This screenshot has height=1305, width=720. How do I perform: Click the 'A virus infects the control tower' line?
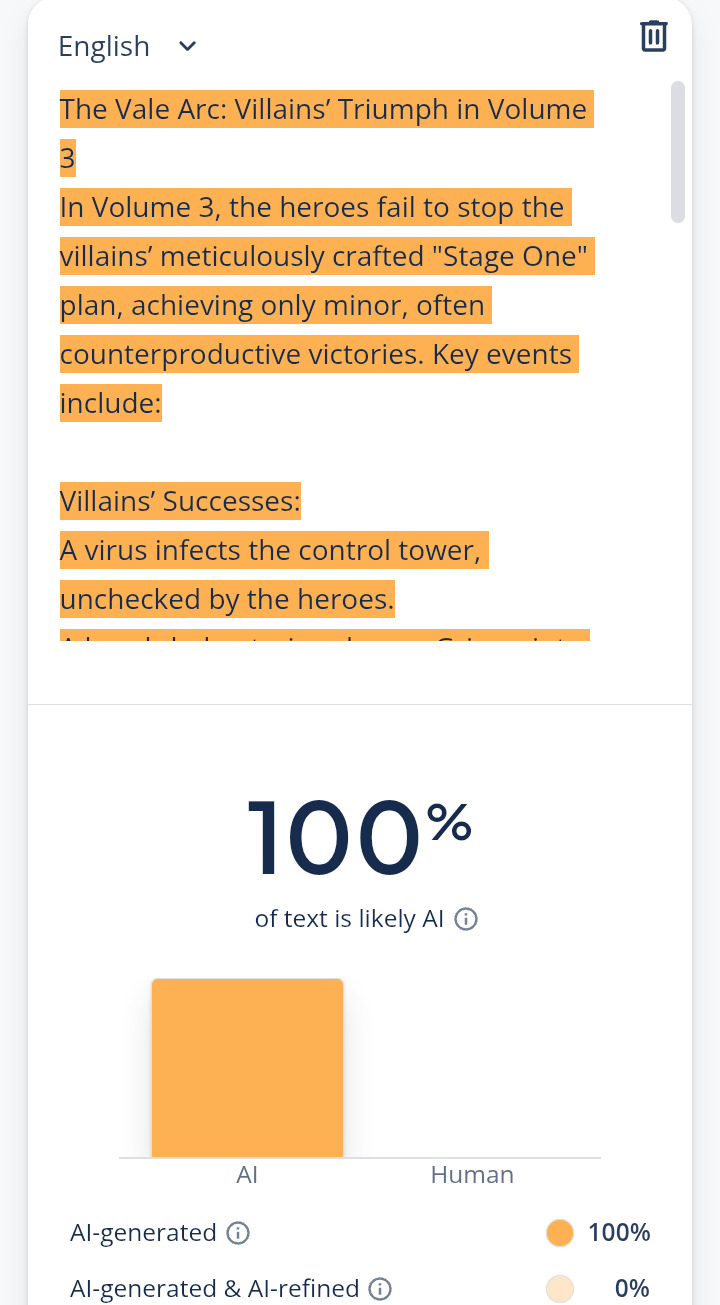[274, 550]
